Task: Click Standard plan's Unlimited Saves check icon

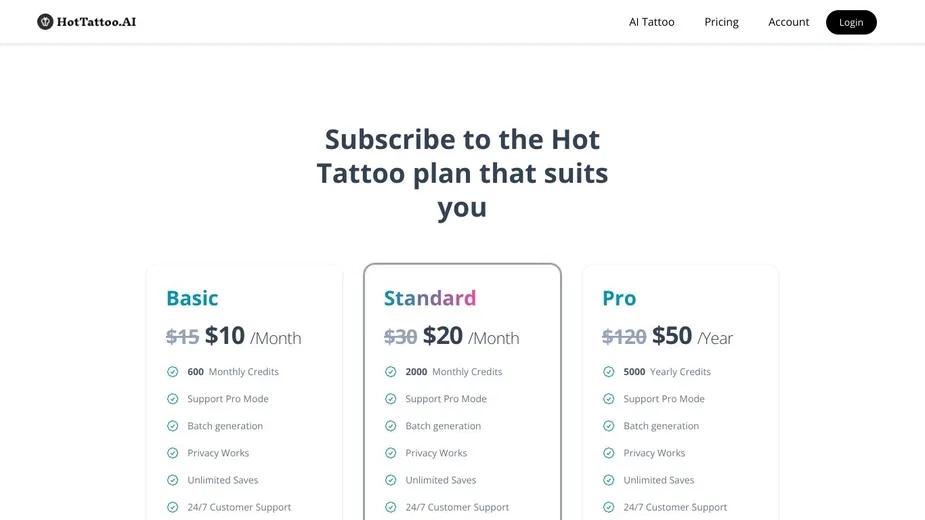Action: click(391, 480)
